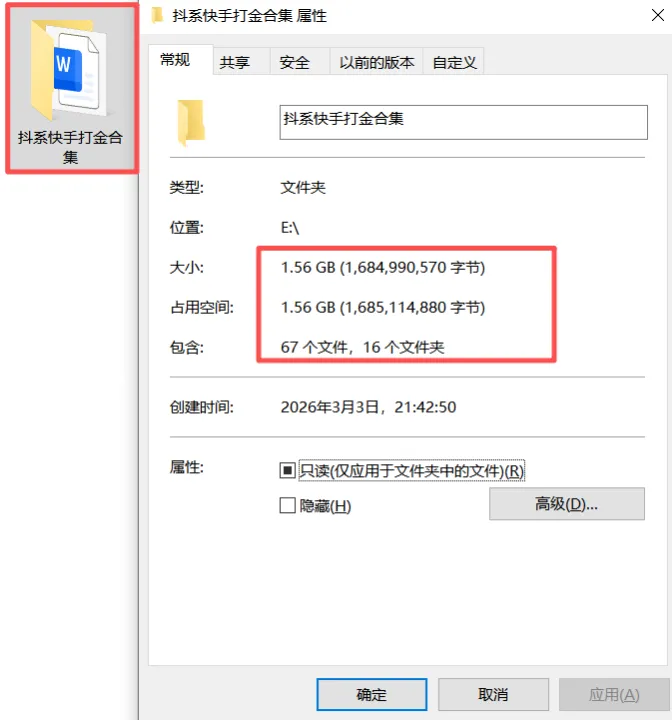Select the 常规 tab
Viewport: 672px width, 720px height.
tap(175, 60)
